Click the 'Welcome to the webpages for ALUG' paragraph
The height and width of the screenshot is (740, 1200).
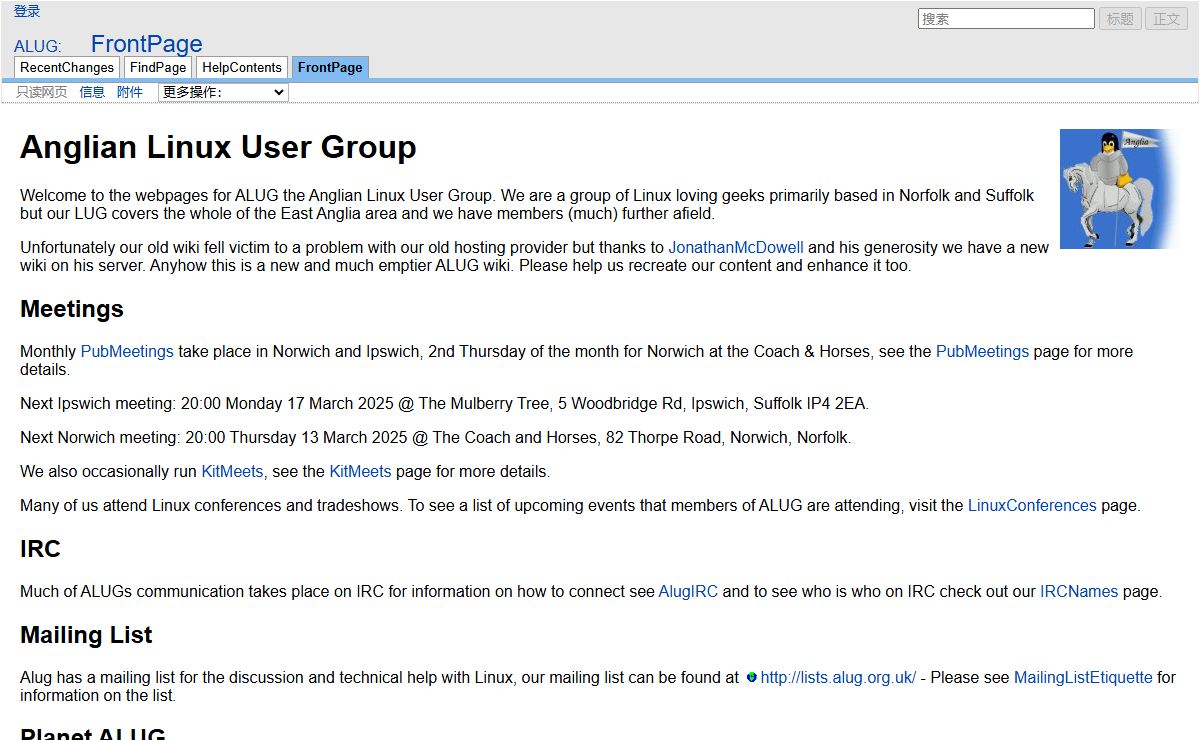tap(527, 204)
